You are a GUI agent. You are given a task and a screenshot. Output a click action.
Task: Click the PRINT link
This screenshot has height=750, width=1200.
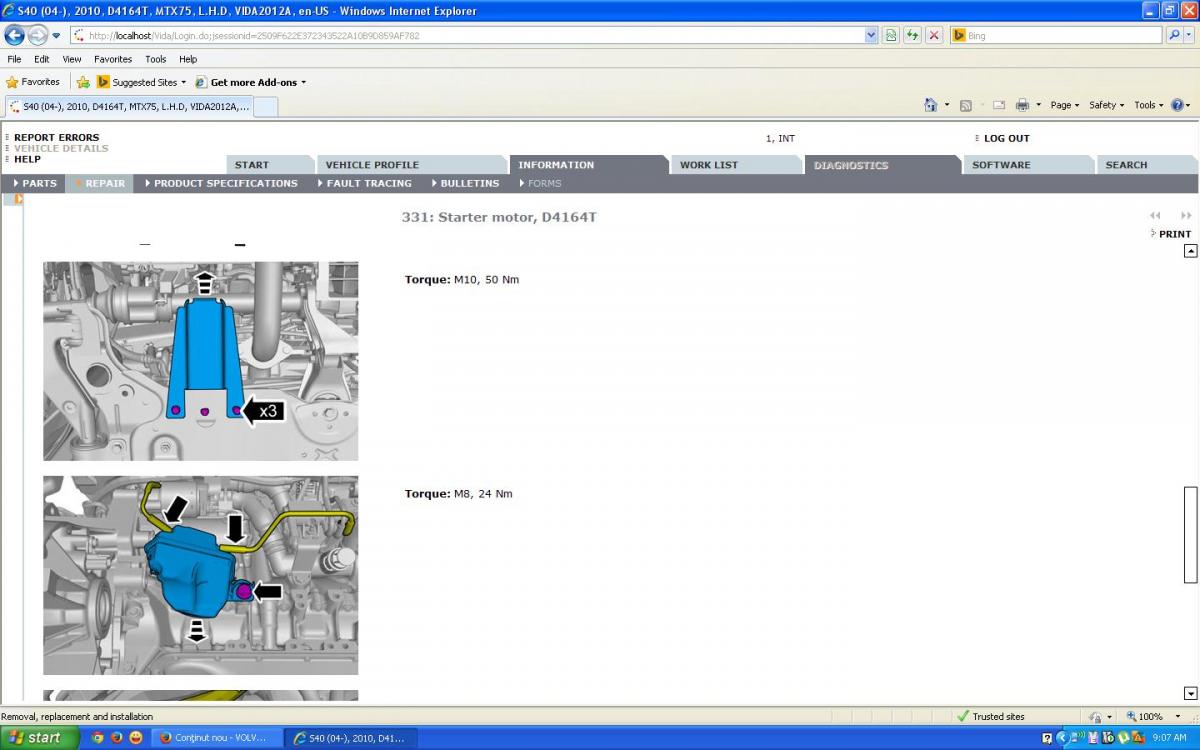pos(1174,234)
